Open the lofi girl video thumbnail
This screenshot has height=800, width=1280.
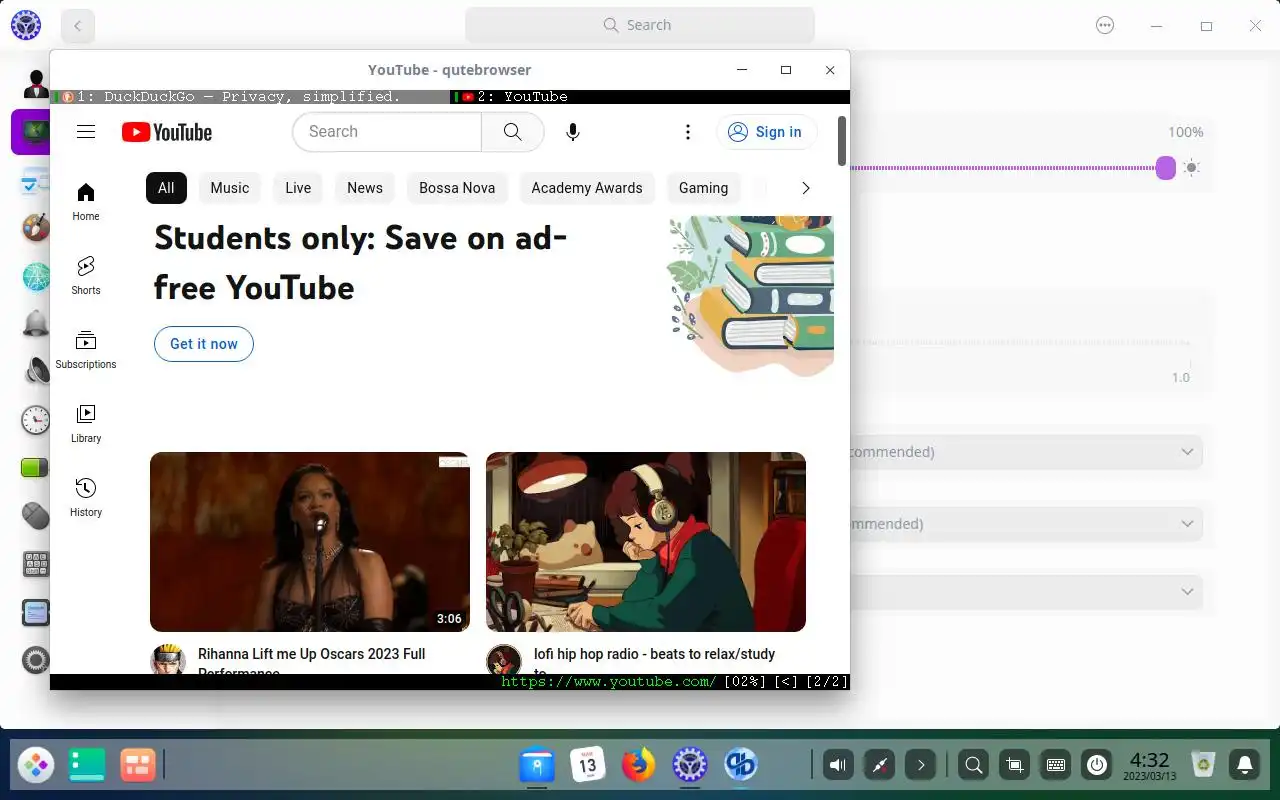point(646,542)
